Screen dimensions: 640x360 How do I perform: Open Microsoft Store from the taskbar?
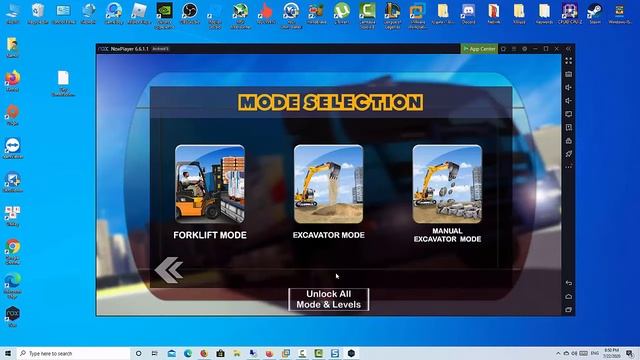(220, 353)
